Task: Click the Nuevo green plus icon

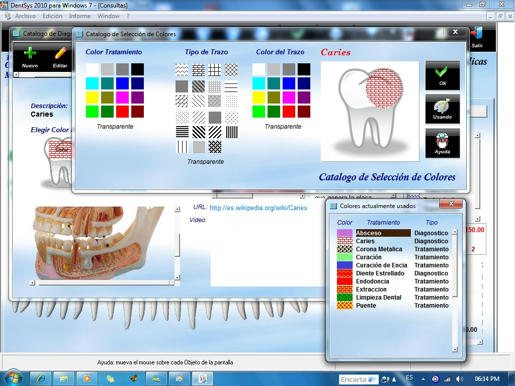Action: (x=30, y=57)
